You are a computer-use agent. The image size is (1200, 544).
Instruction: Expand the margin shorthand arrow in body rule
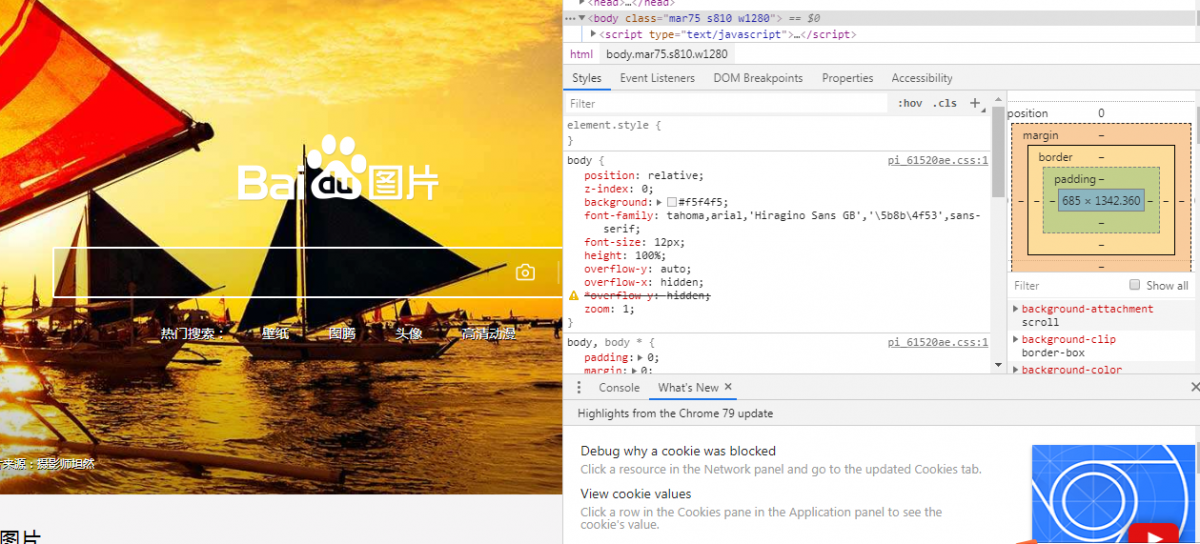[632, 370]
